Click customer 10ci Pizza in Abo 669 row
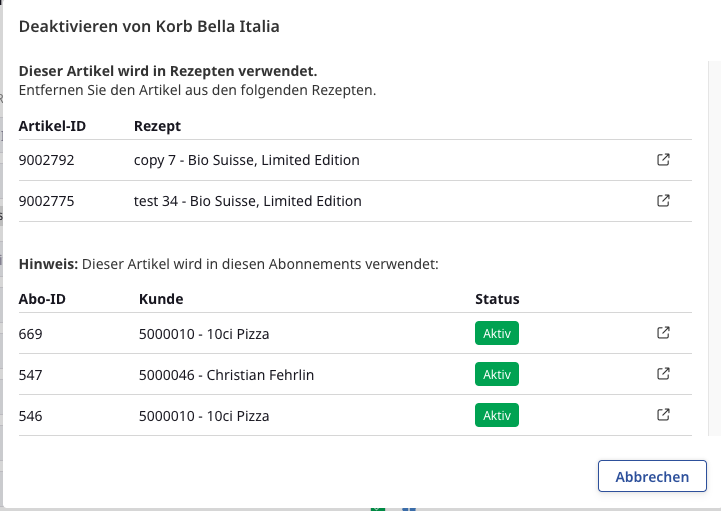 [x=204, y=333]
